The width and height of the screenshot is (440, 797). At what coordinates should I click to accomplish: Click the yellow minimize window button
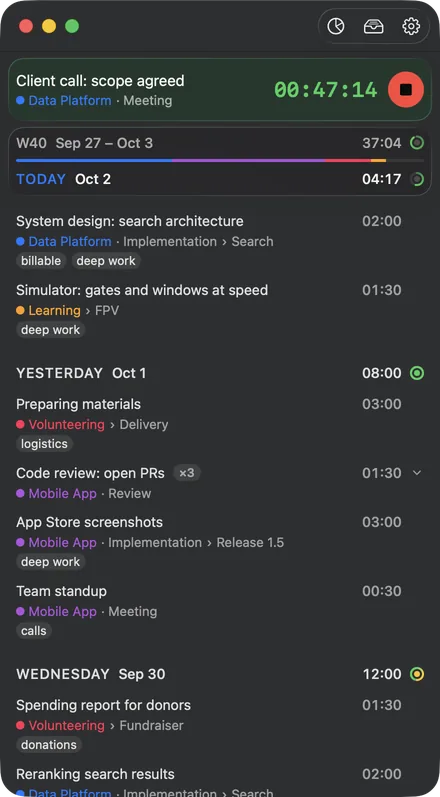coord(49,26)
